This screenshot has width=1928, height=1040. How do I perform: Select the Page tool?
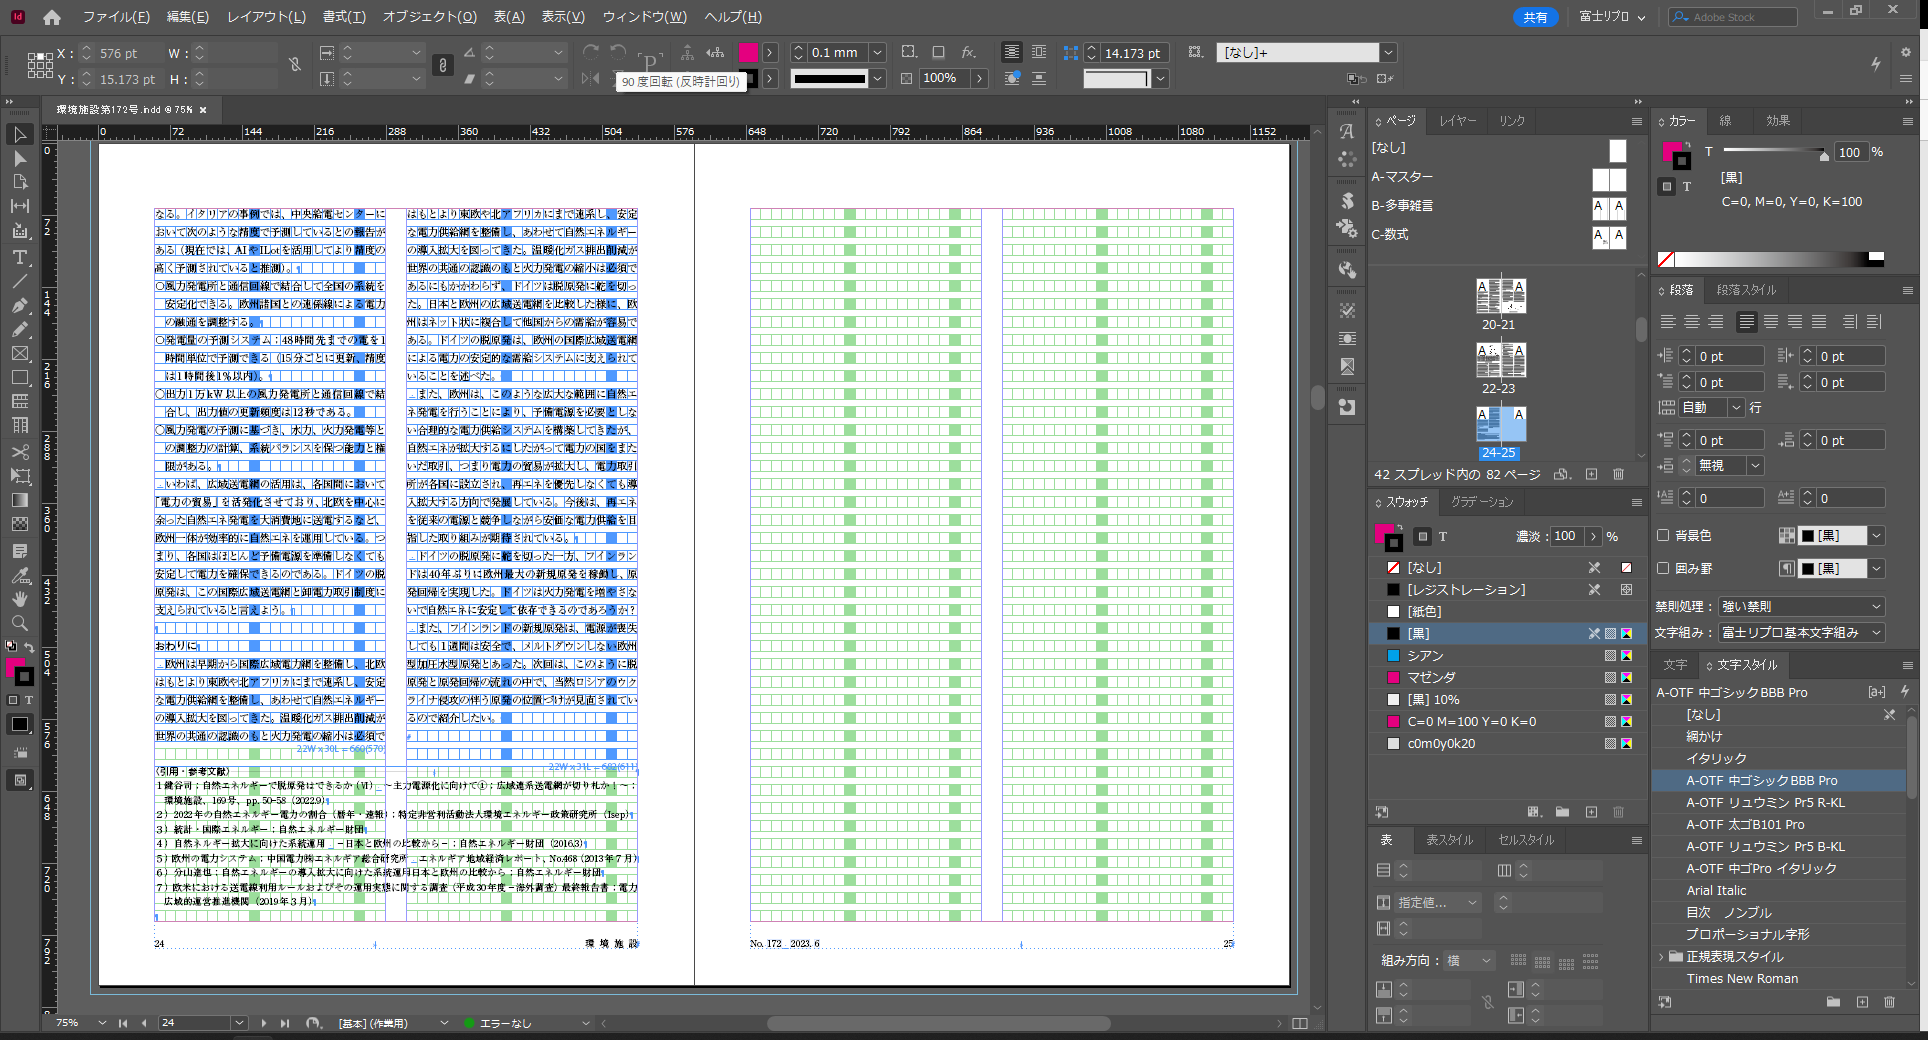point(20,182)
